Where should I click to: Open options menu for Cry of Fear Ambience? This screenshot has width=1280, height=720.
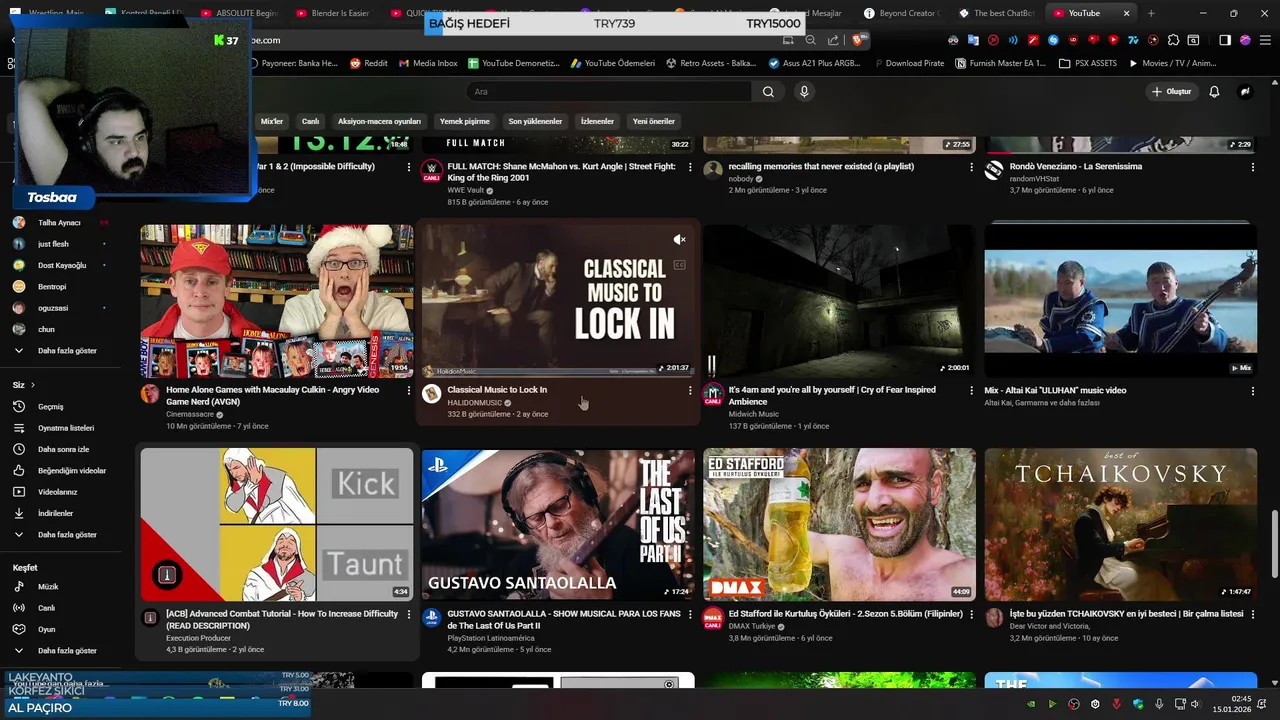(x=971, y=391)
